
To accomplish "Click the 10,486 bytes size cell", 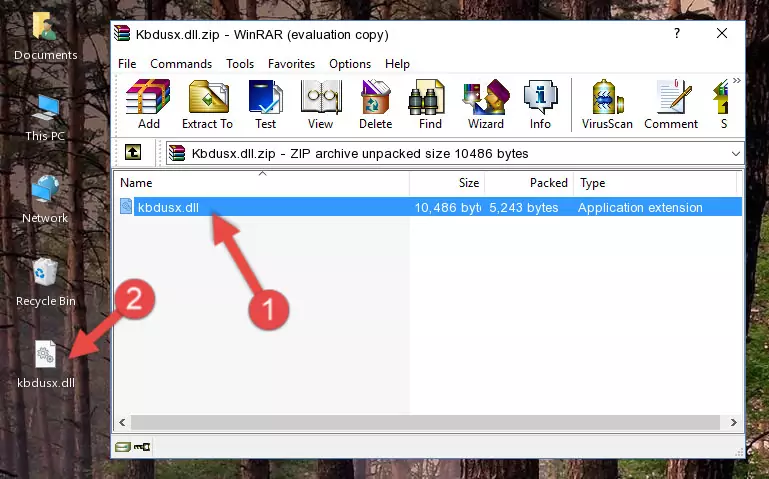I will [x=447, y=207].
